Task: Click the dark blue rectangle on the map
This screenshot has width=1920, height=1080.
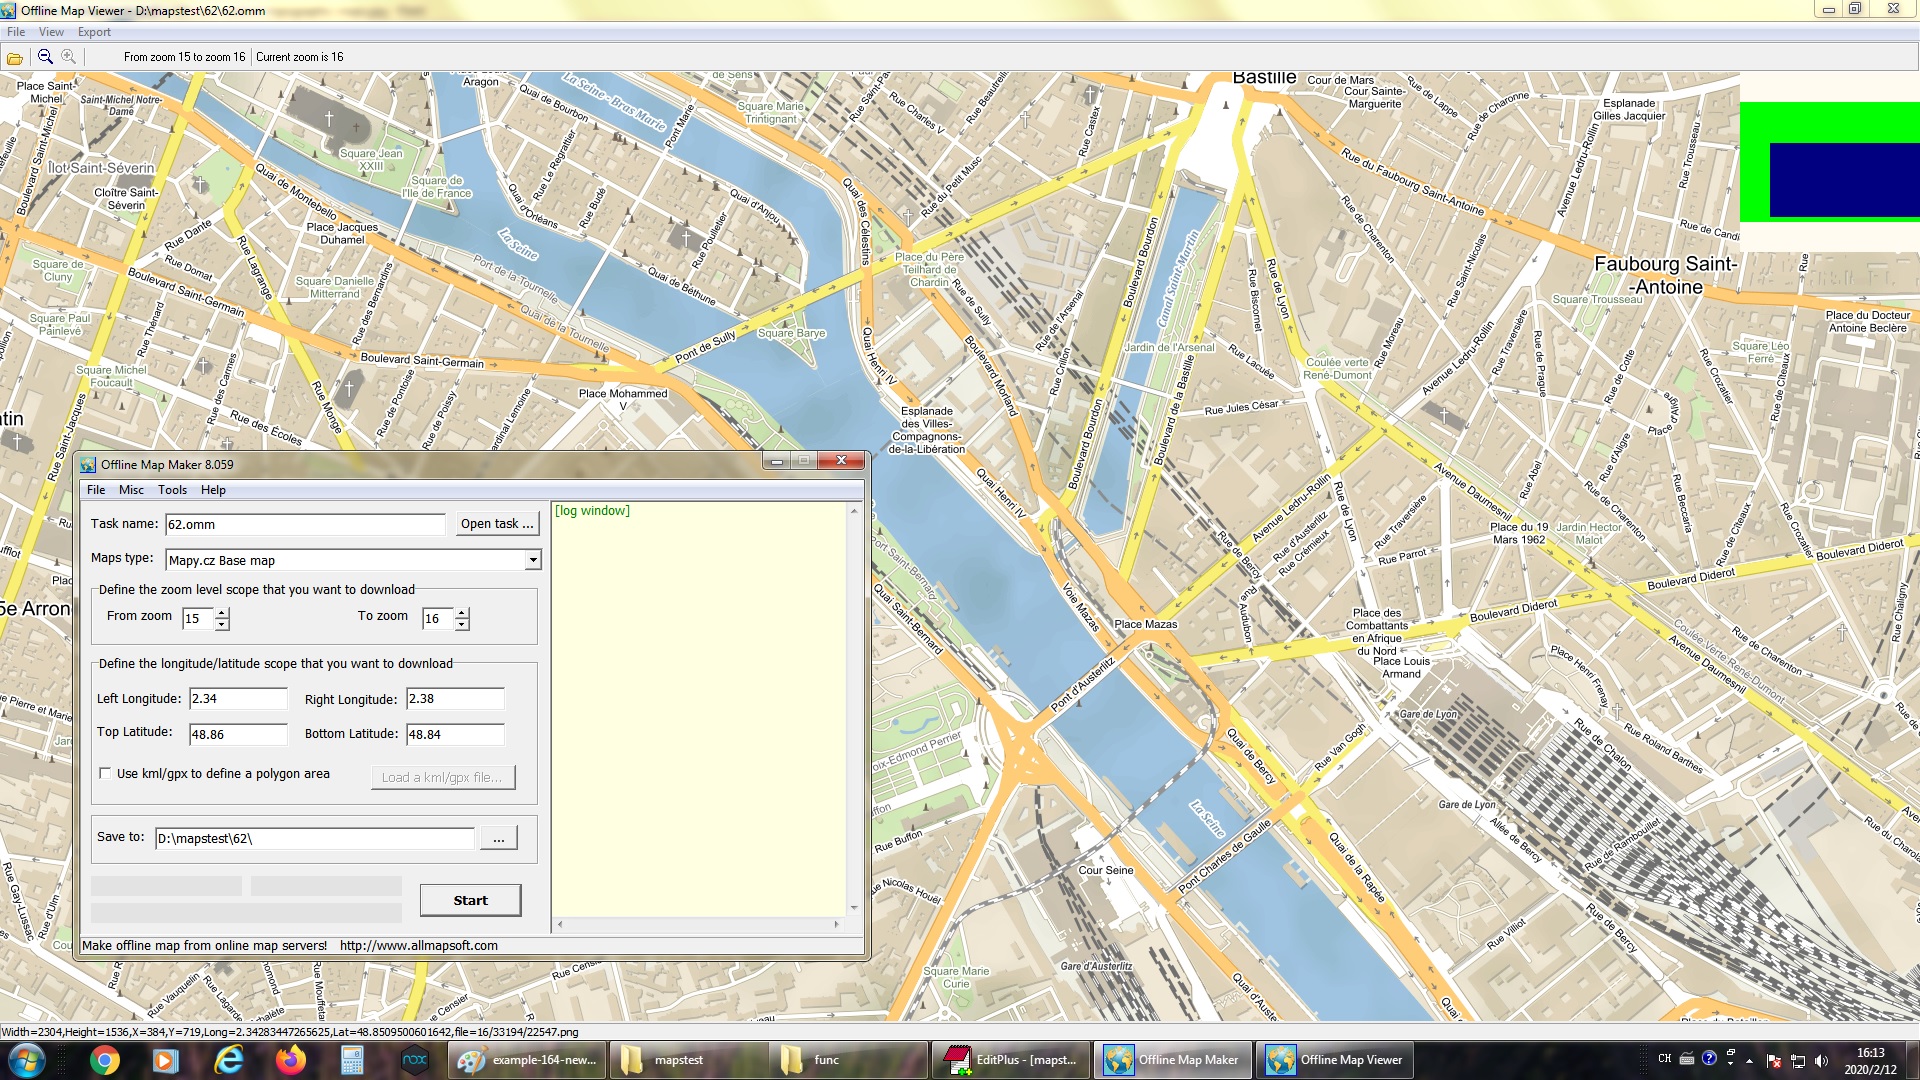Action: point(1845,180)
